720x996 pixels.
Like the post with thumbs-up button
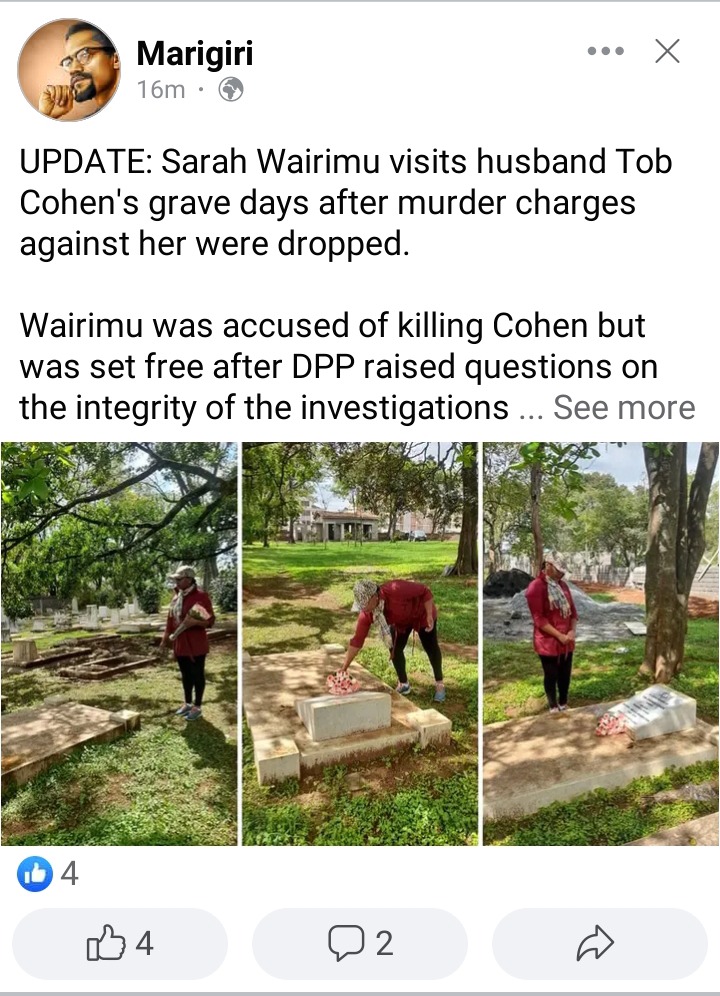tap(120, 943)
